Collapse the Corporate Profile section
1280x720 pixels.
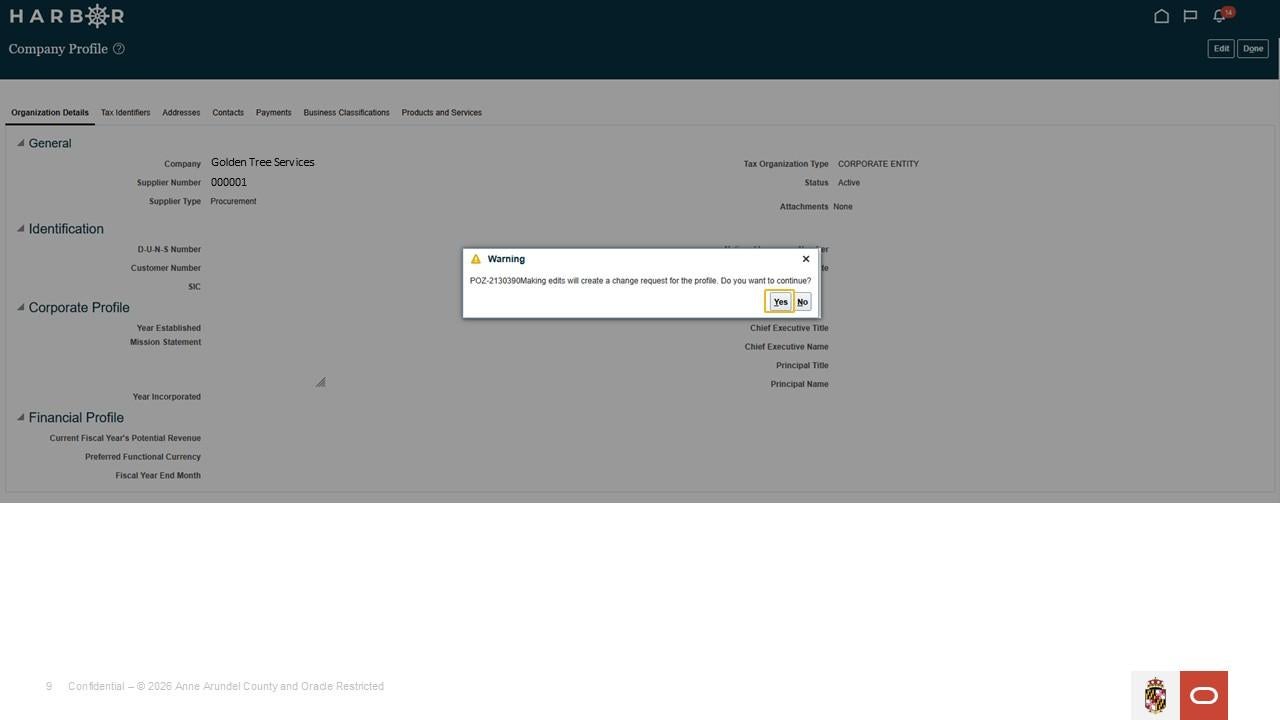click(x=20, y=307)
